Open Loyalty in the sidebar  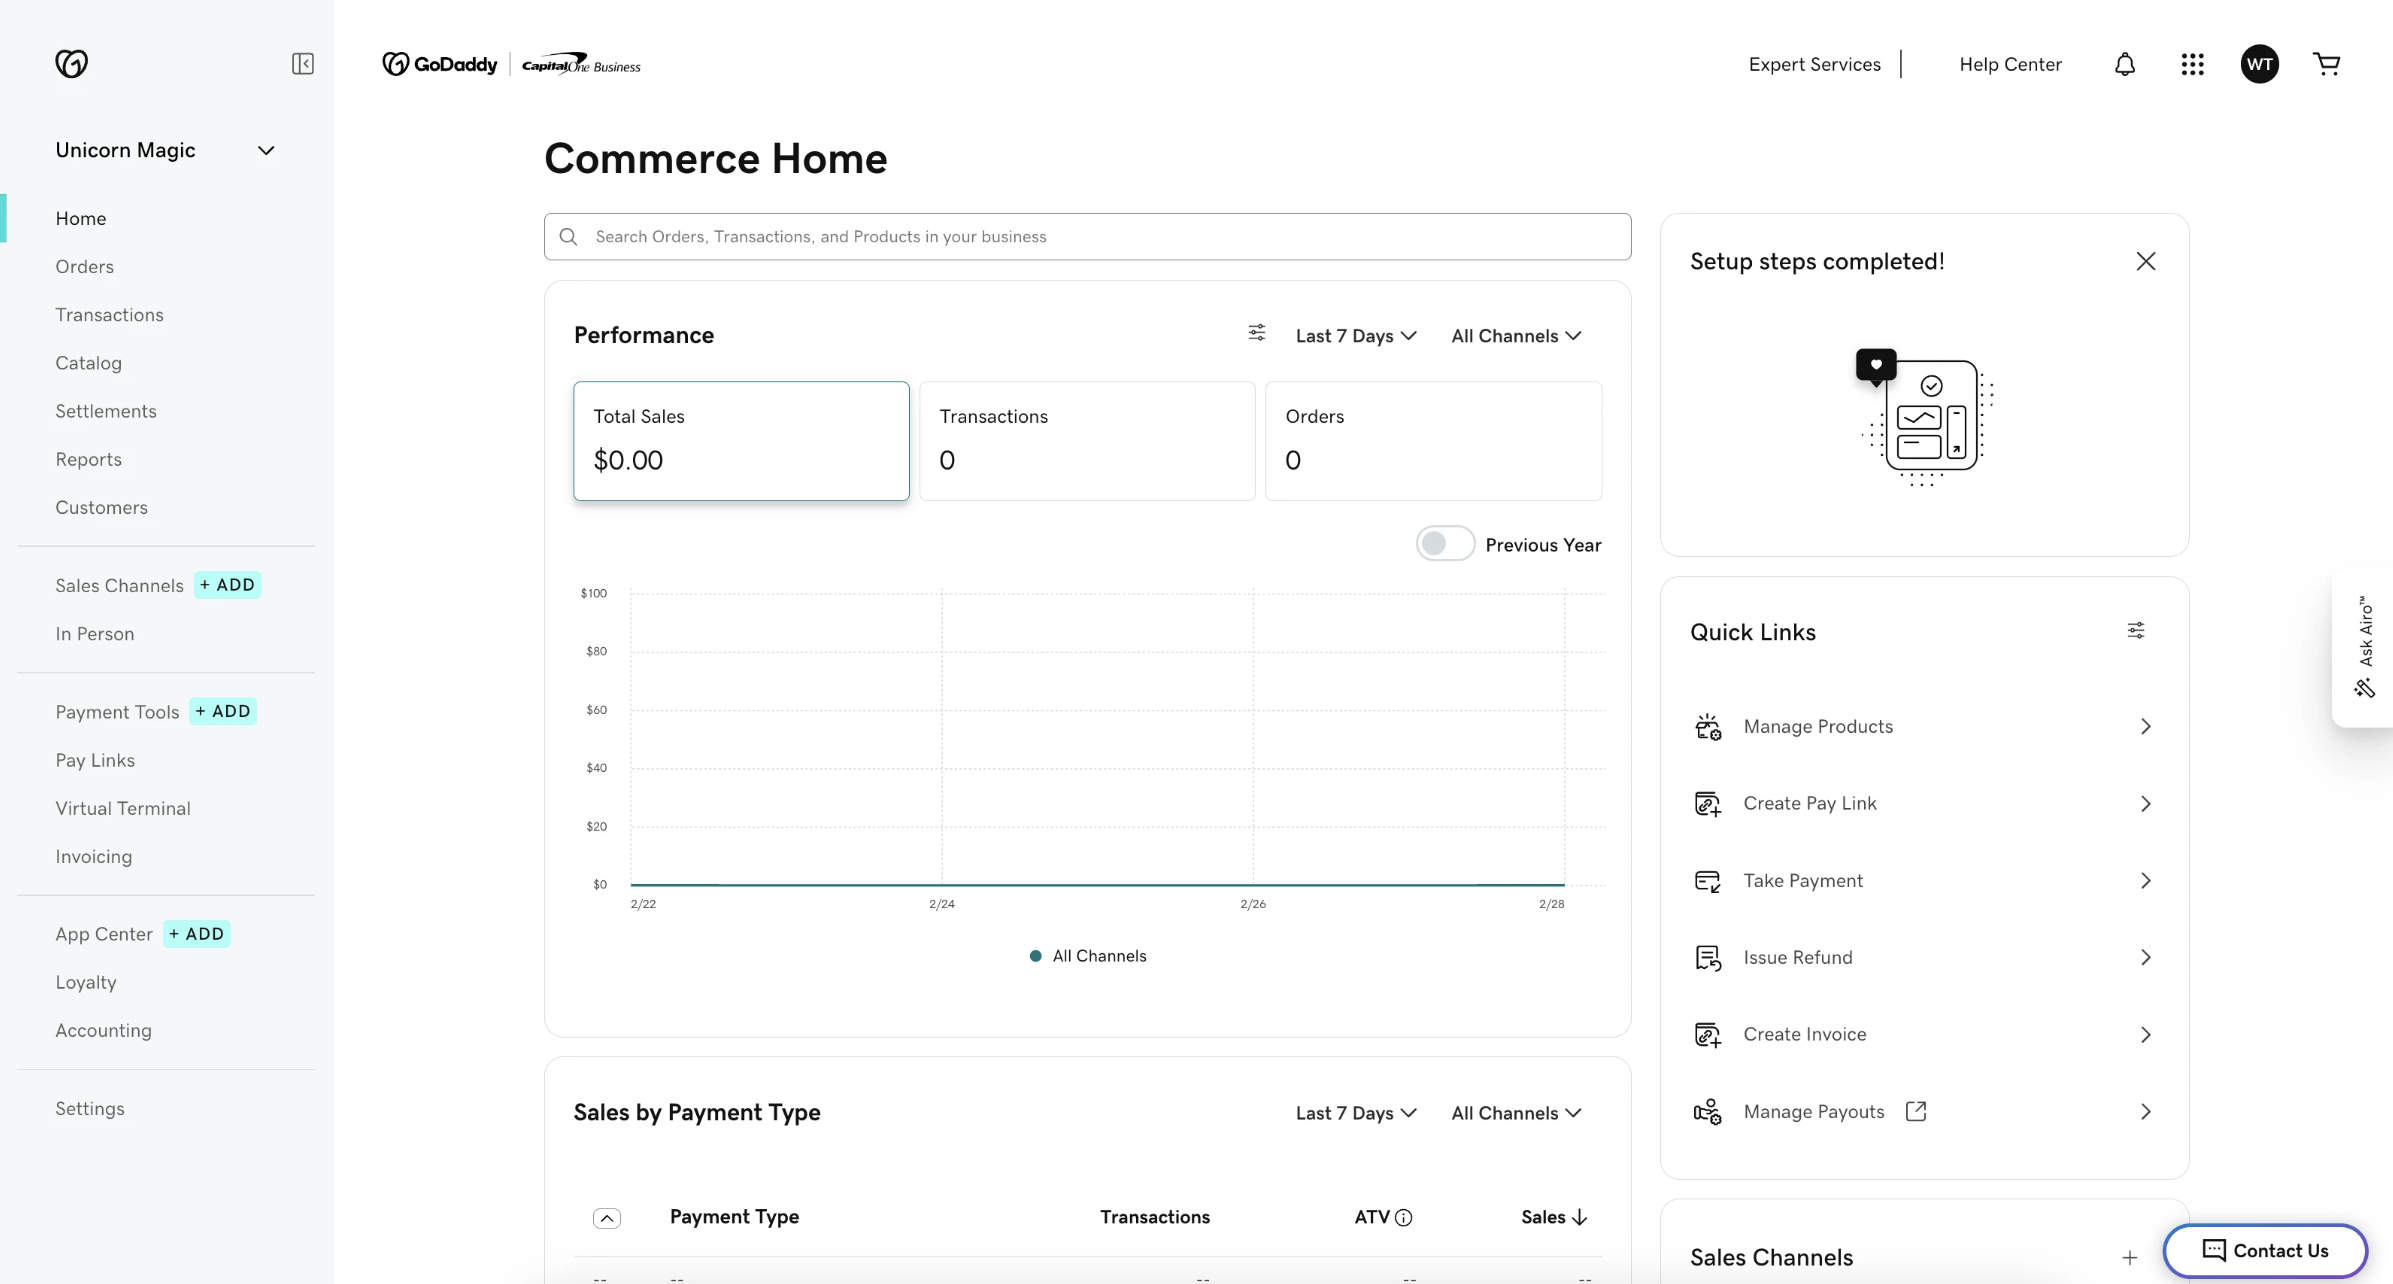click(x=86, y=982)
